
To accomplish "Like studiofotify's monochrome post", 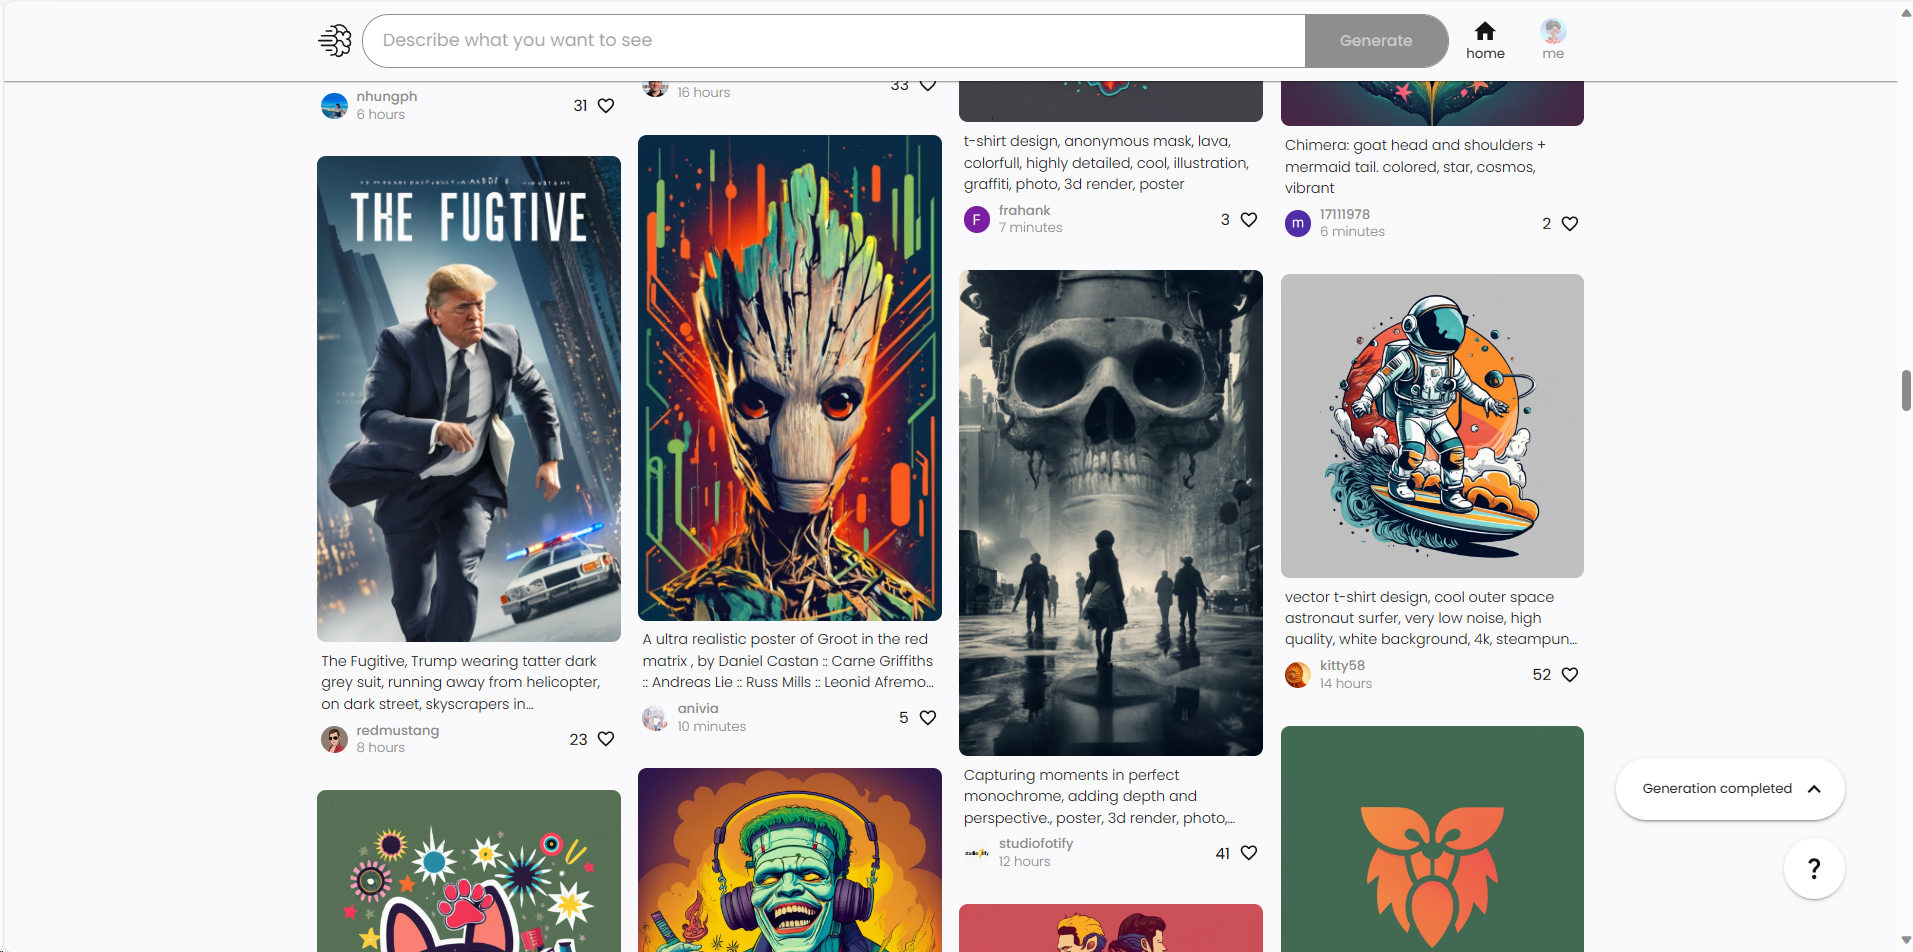I will pyautogui.click(x=1249, y=853).
